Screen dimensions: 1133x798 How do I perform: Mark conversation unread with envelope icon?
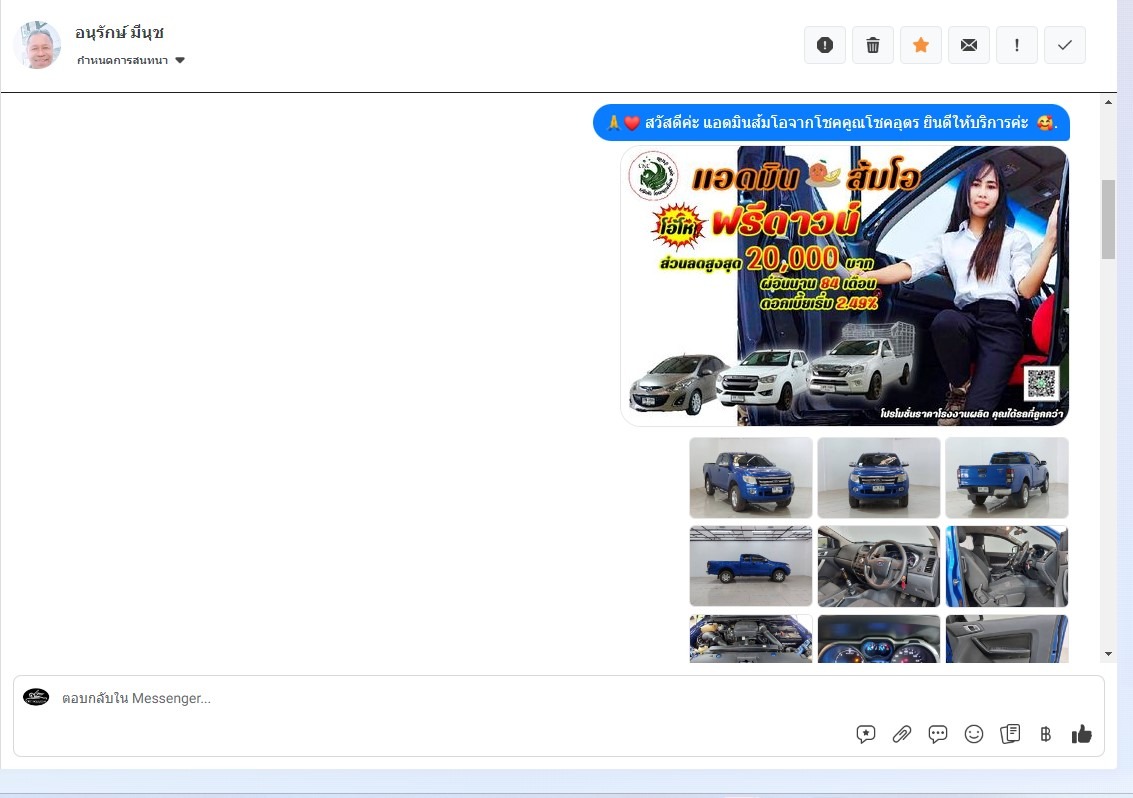tap(969, 45)
